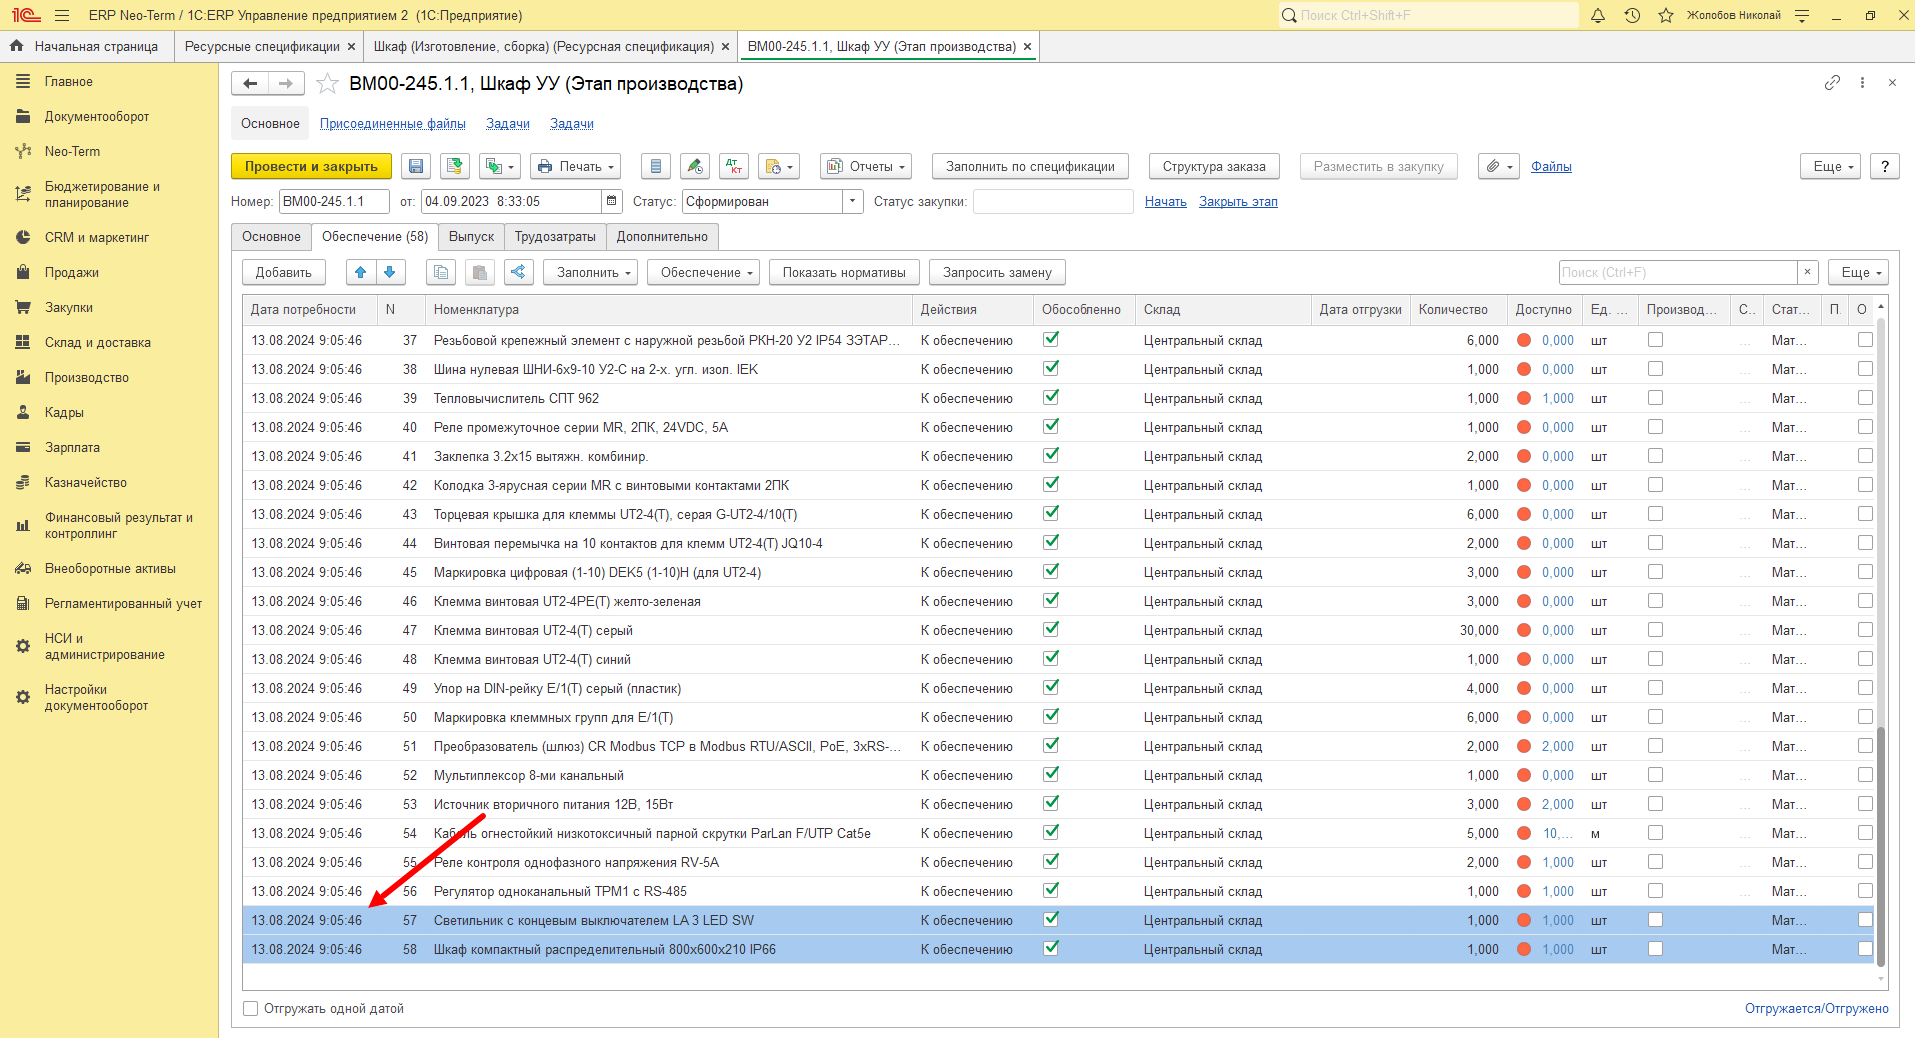Check last column box in row 50

point(1865,717)
